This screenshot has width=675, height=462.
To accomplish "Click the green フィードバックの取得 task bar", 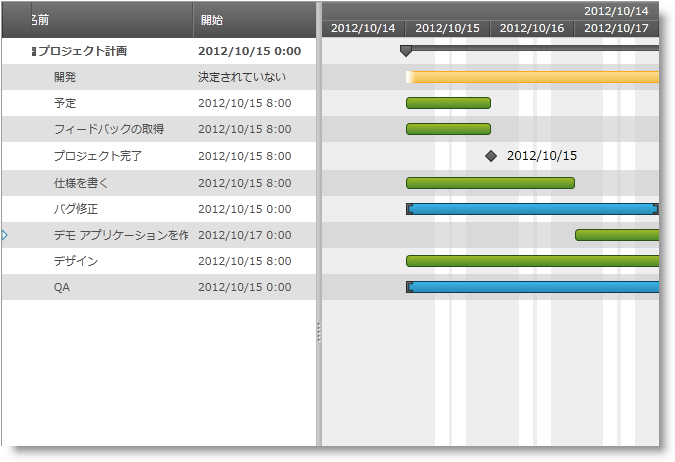I will [448, 129].
